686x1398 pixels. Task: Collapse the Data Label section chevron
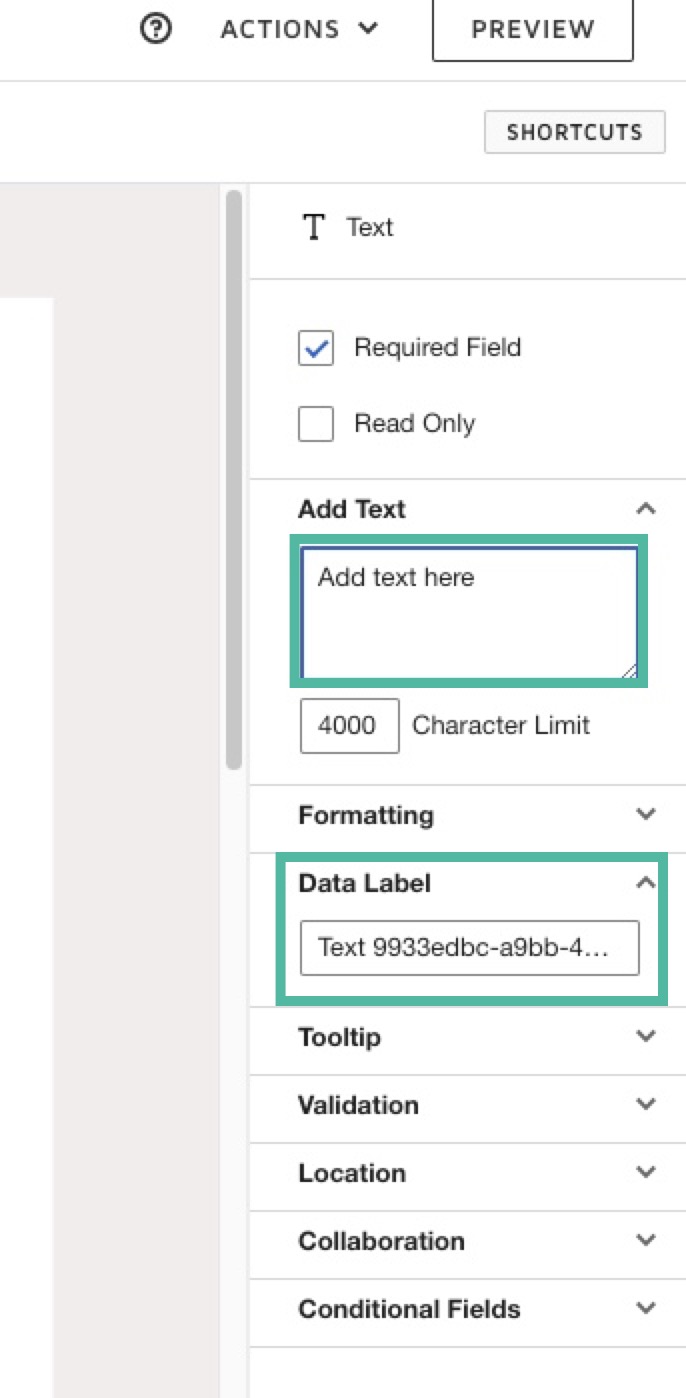coord(646,883)
